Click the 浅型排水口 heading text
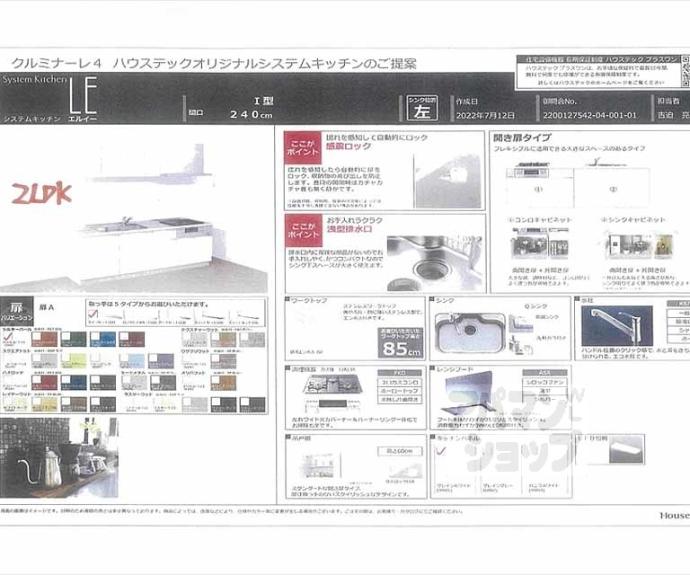The height and width of the screenshot is (575, 690). click(349, 229)
